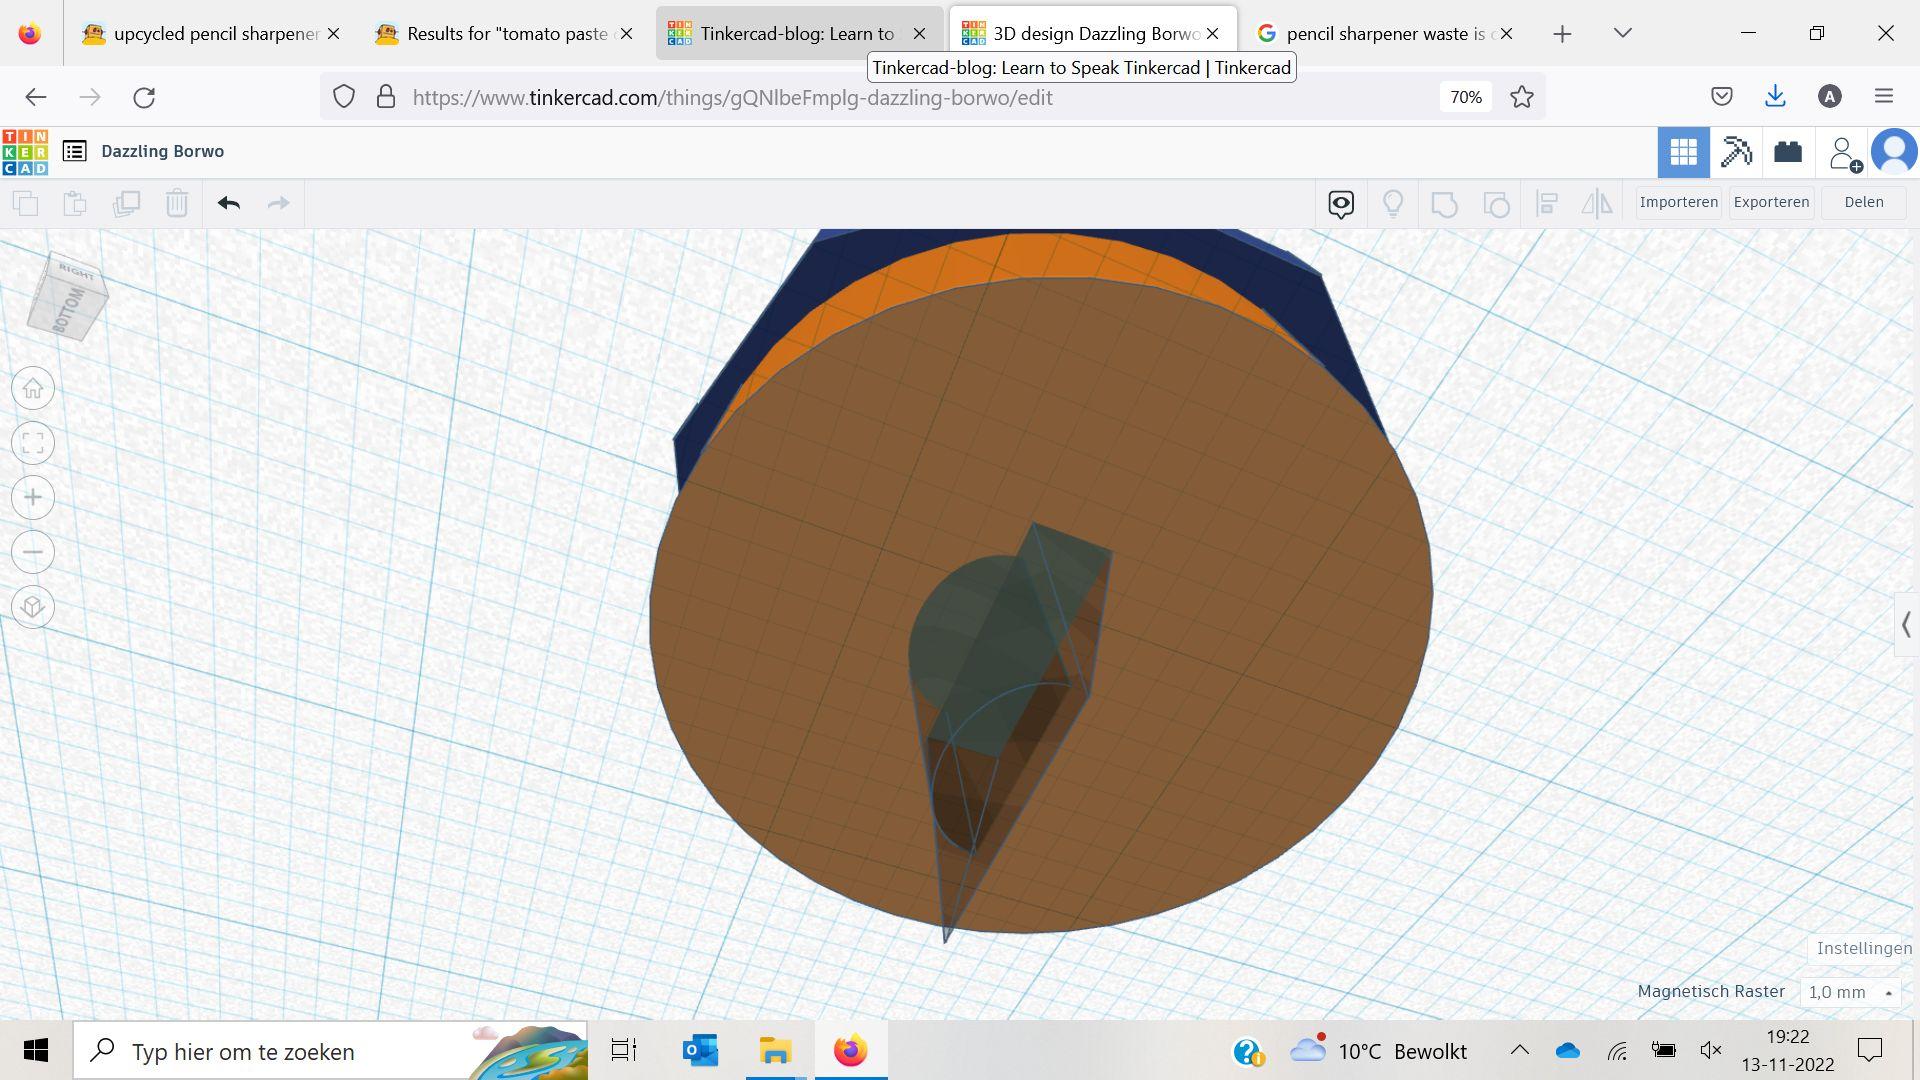Zoom in with the plus icon
This screenshot has height=1080, width=1920.
[33, 498]
